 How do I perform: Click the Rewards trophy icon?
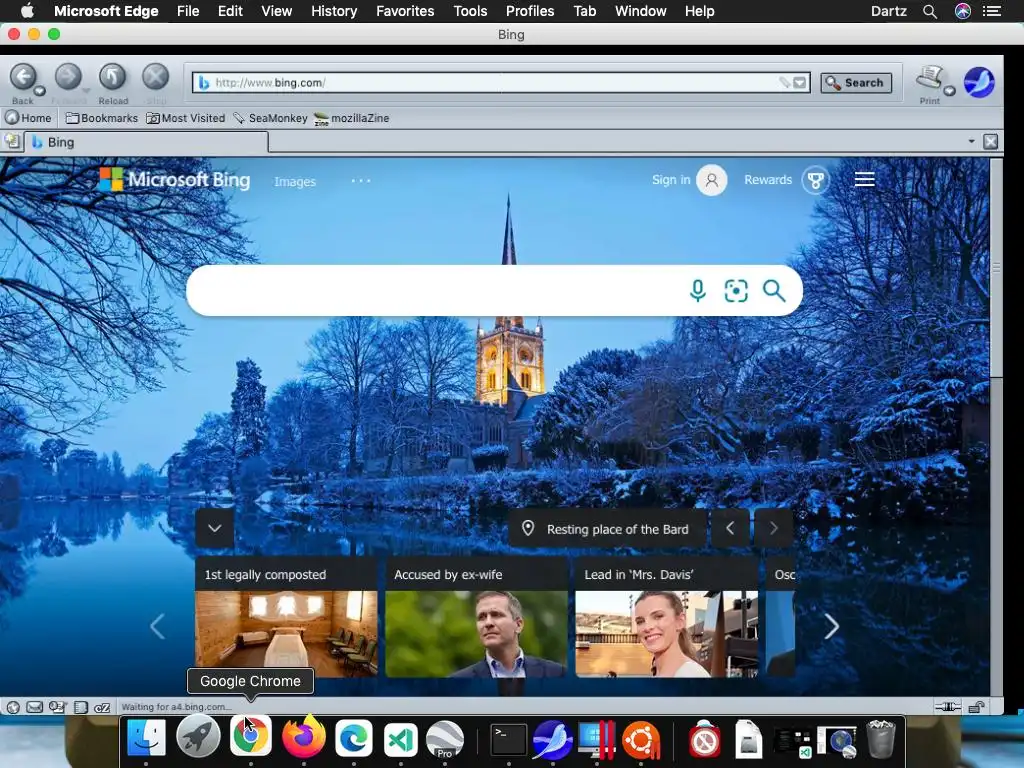[x=815, y=180]
